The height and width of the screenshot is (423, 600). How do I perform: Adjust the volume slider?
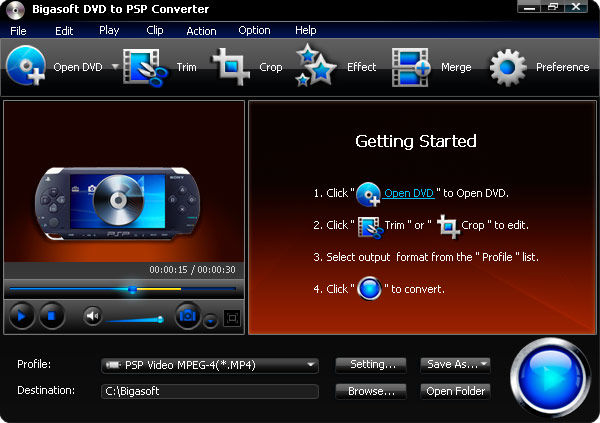coord(134,319)
